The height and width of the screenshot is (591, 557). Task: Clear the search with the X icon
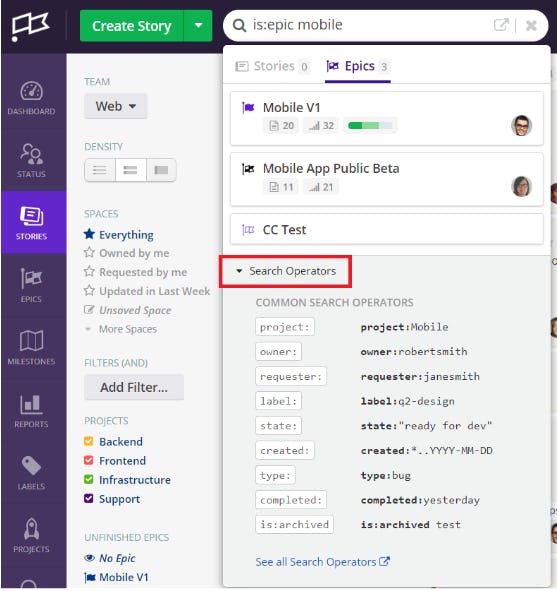tap(531, 25)
